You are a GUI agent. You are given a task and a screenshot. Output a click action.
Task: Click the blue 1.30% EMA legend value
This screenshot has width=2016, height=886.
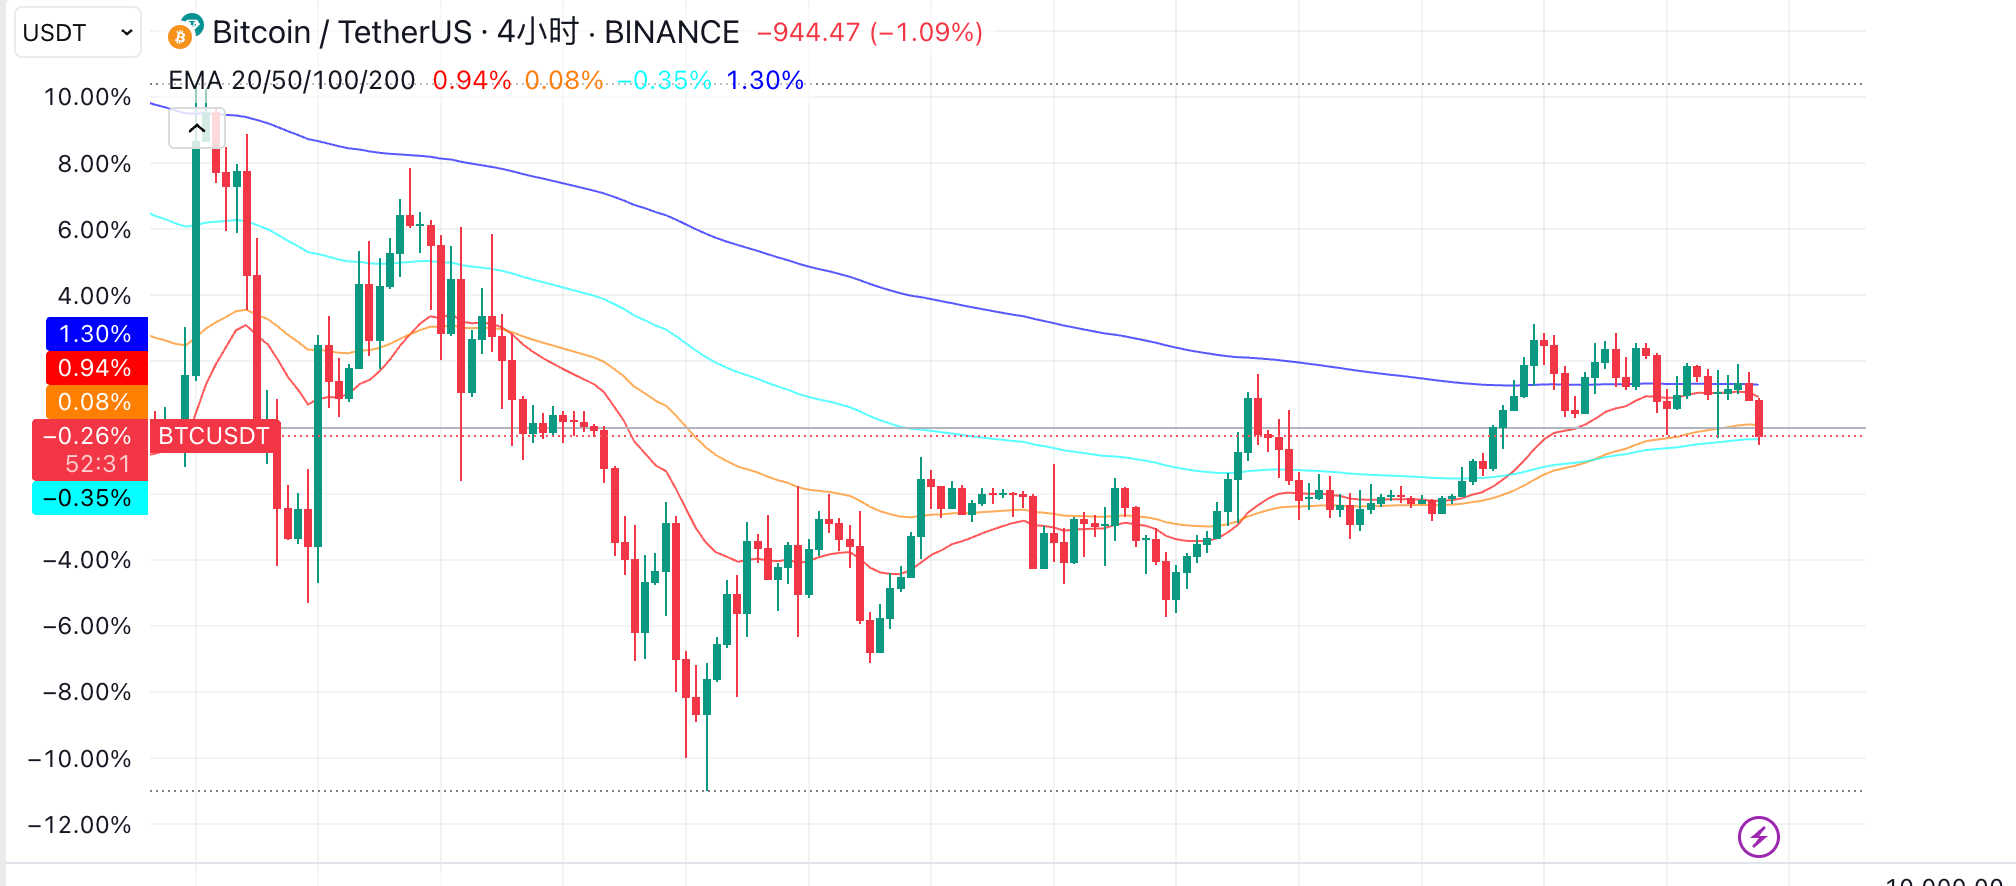(765, 80)
